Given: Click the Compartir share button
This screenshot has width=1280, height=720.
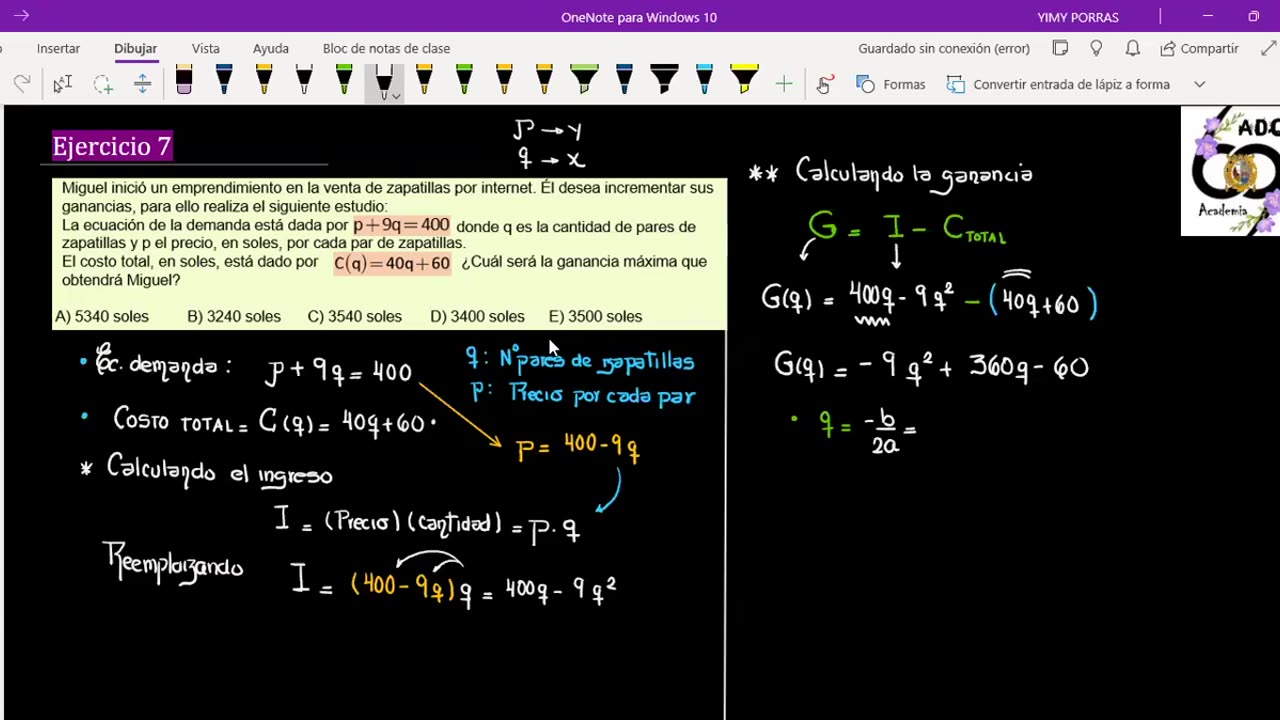Looking at the screenshot, I should click(x=1199, y=48).
